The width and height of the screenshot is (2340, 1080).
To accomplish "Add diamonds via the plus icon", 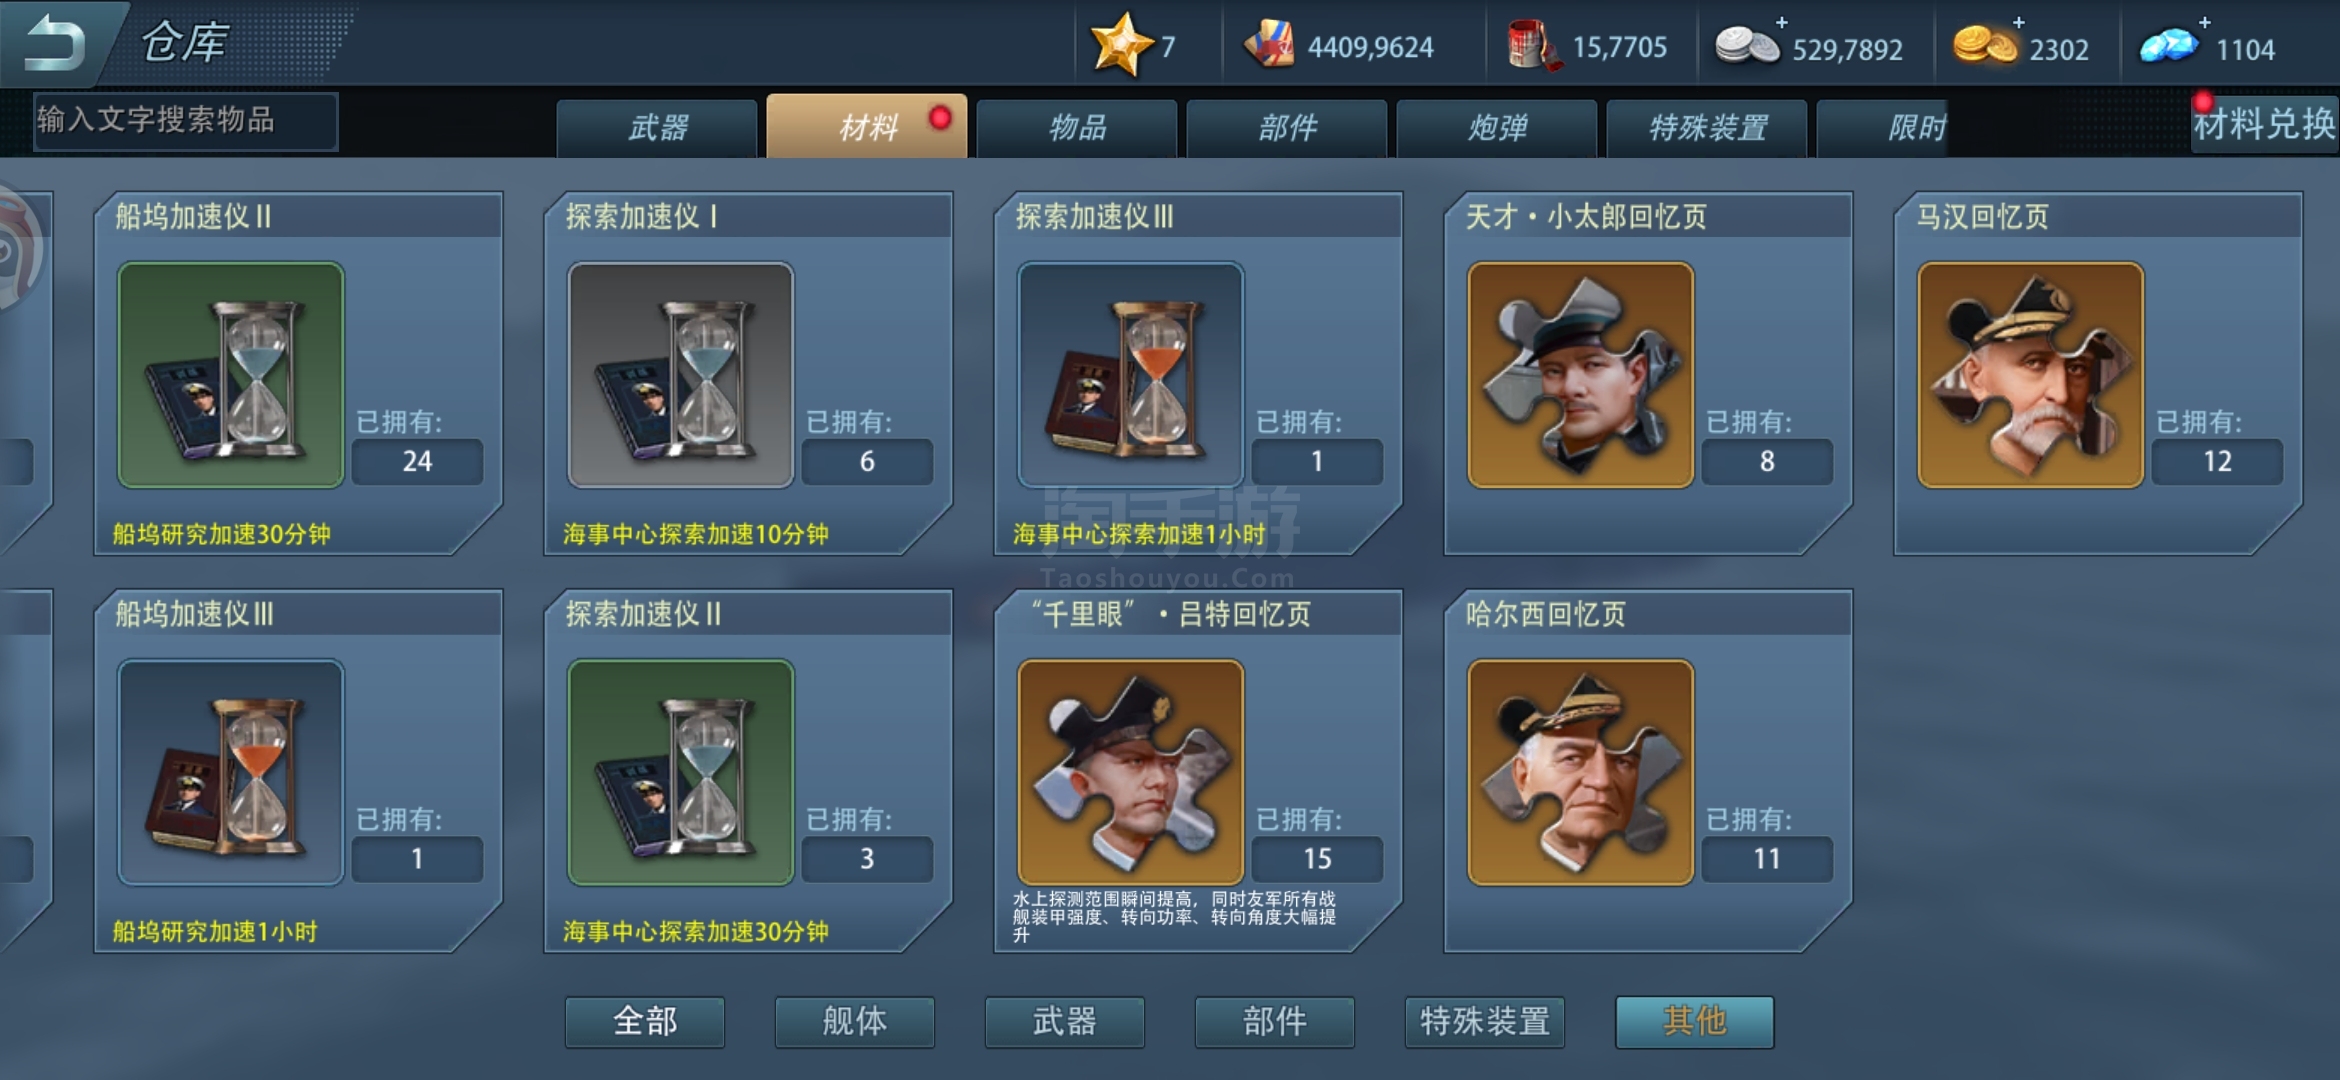I will 2205,22.
